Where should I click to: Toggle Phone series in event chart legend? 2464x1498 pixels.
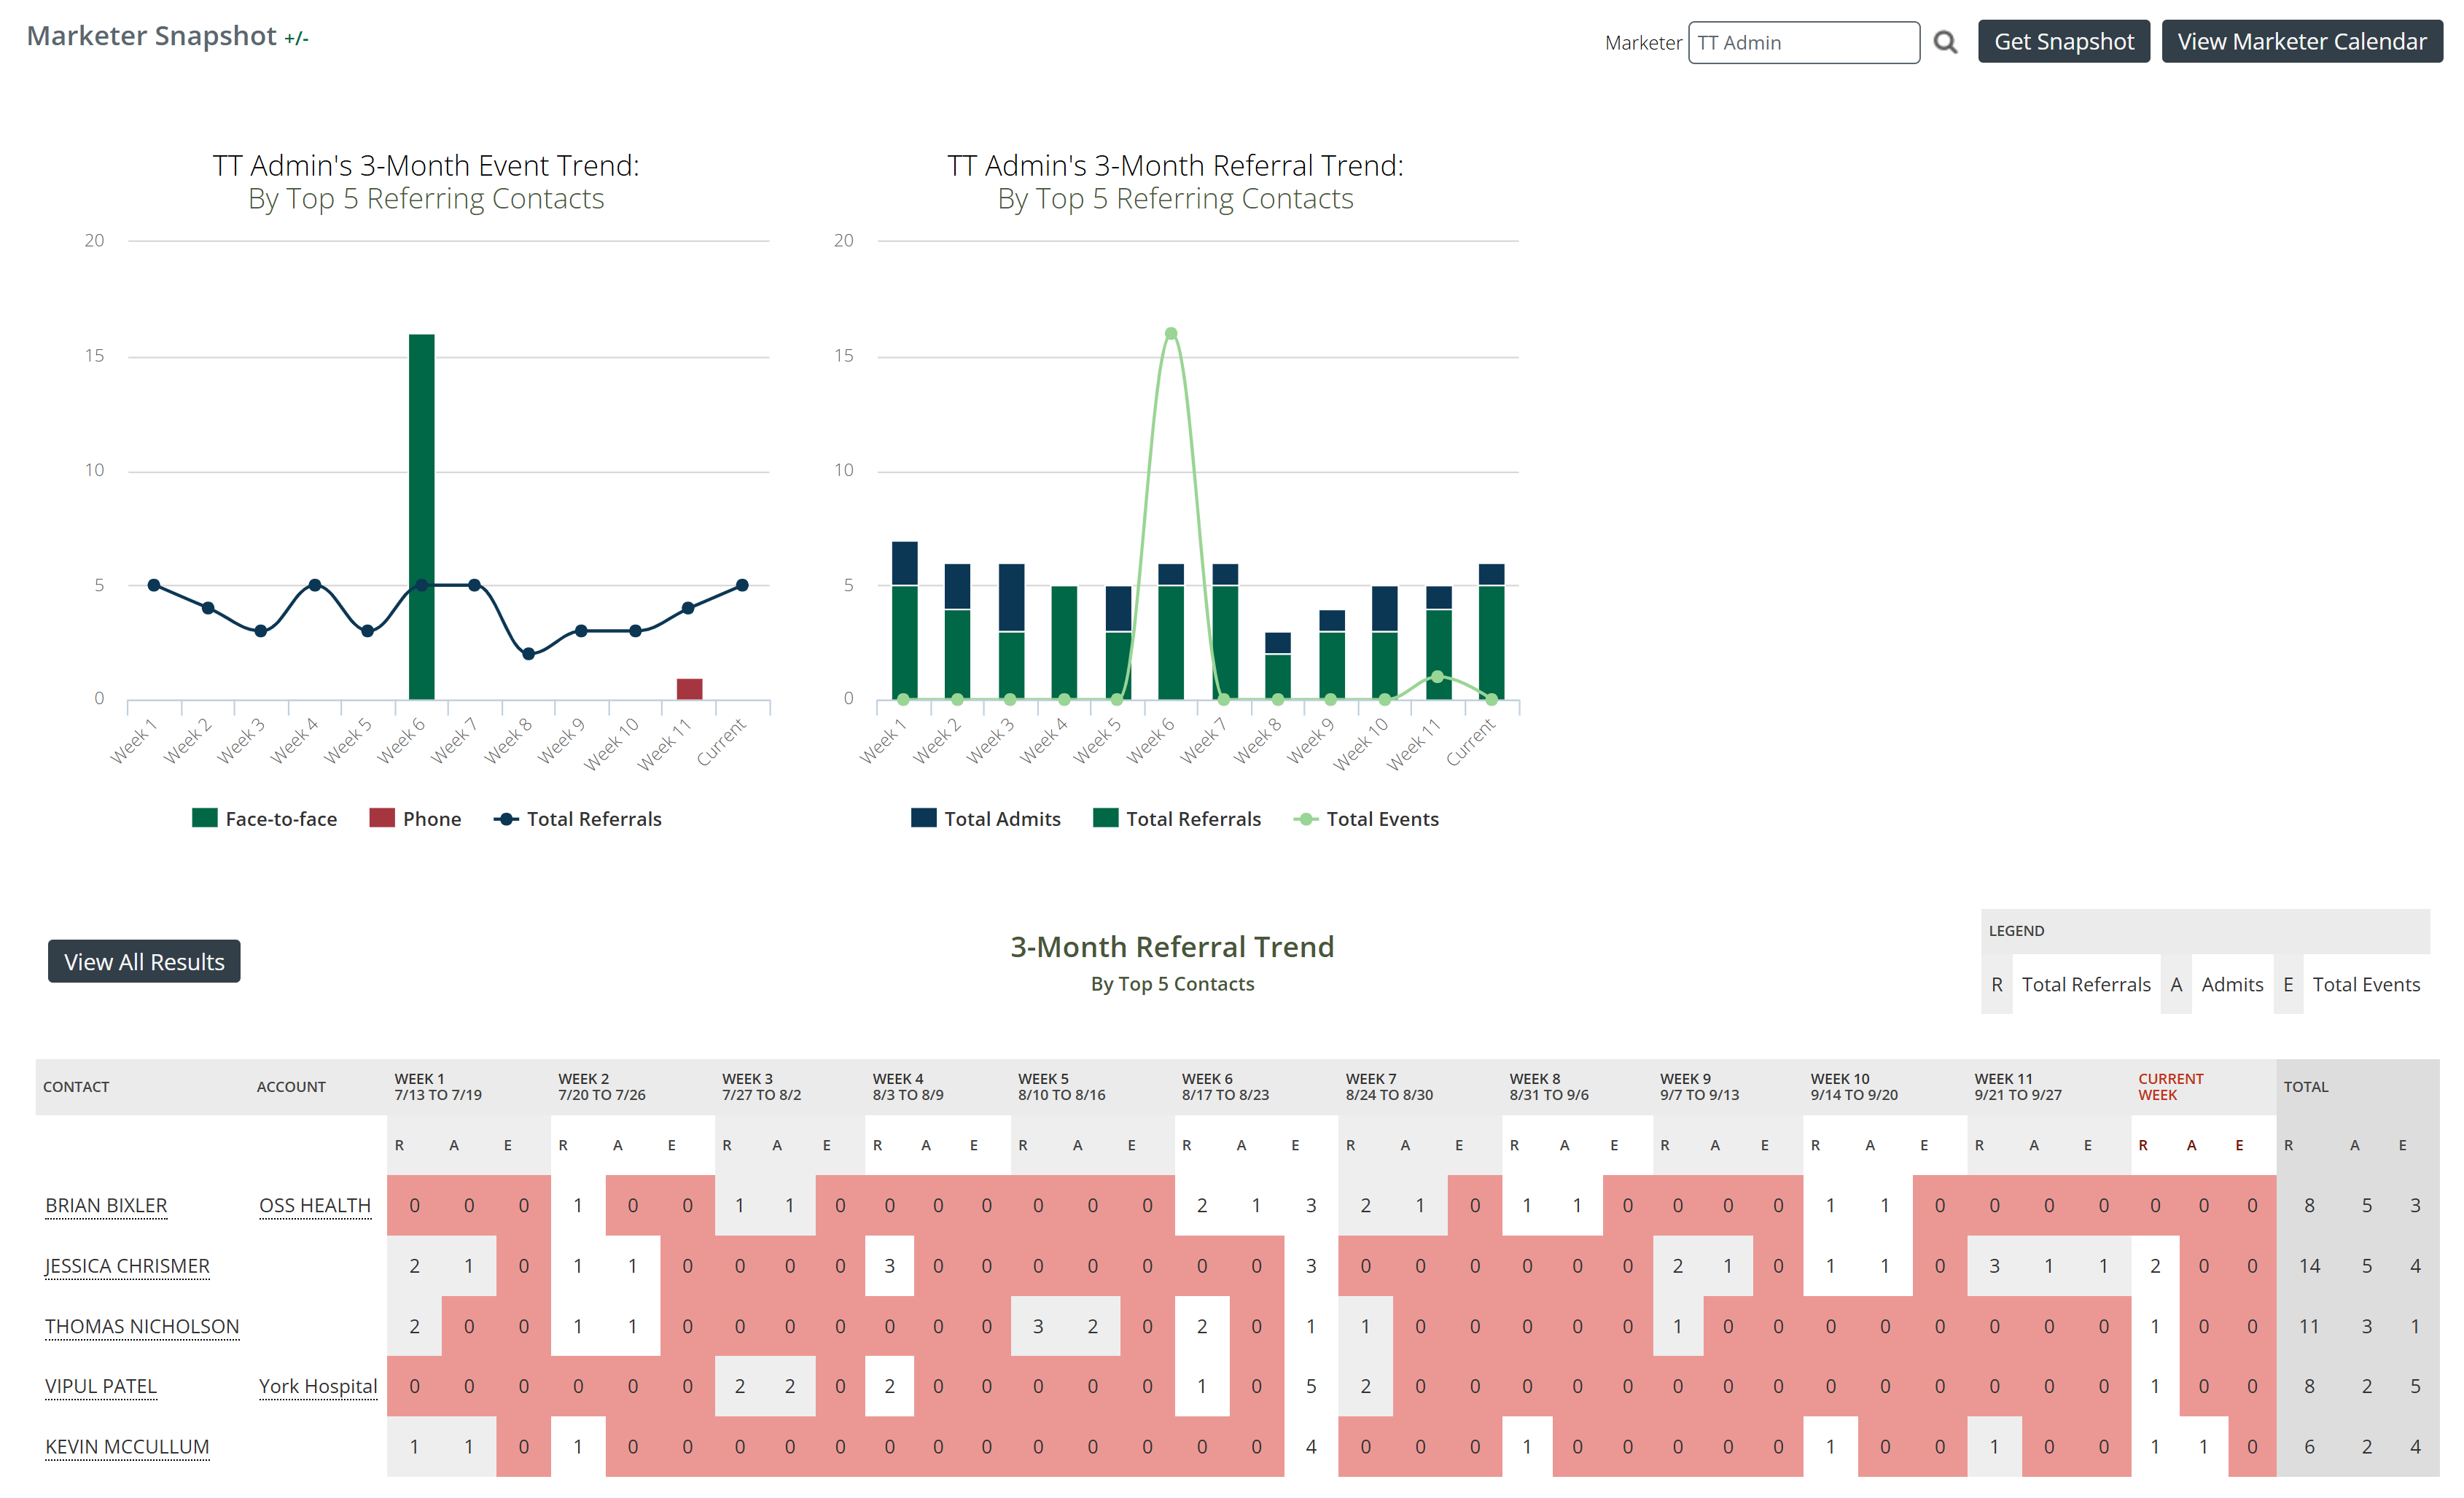(x=415, y=819)
